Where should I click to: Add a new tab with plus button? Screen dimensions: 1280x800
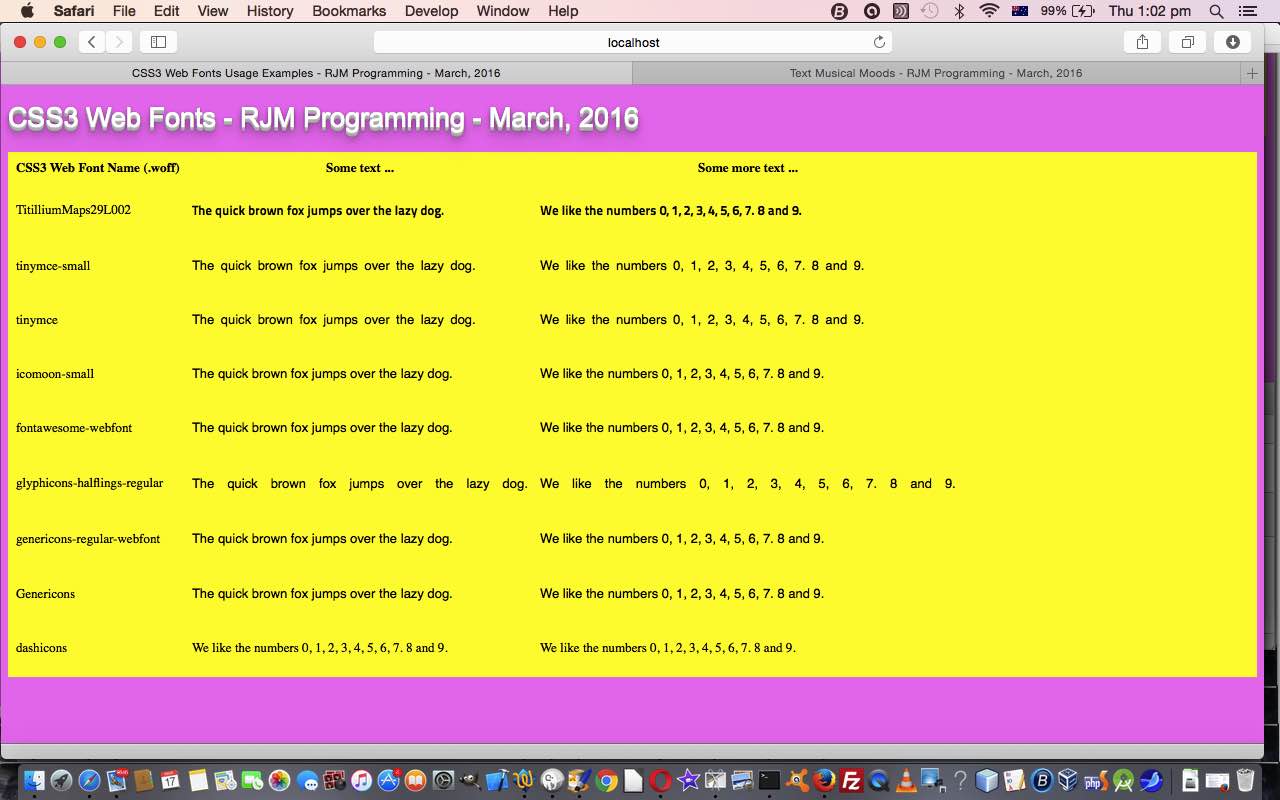click(x=1251, y=73)
